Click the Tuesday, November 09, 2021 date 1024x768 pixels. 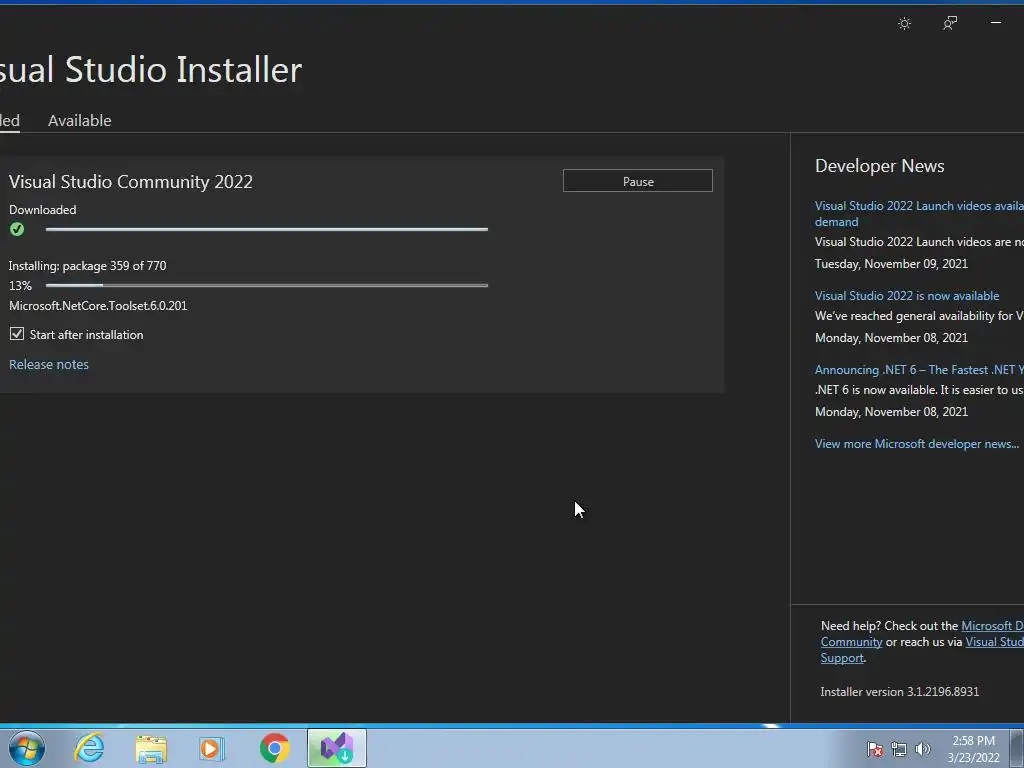pyautogui.click(x=891, y=264)
